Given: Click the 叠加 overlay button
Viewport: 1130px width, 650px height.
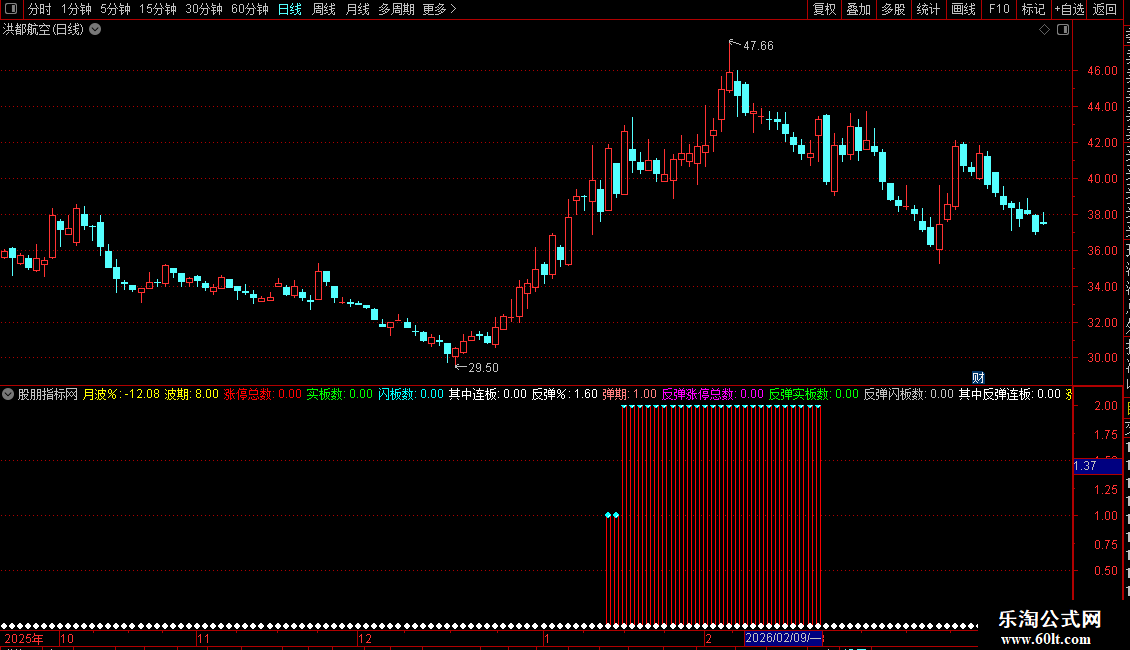Looking at the screenshot, I should tap(858, 9).
